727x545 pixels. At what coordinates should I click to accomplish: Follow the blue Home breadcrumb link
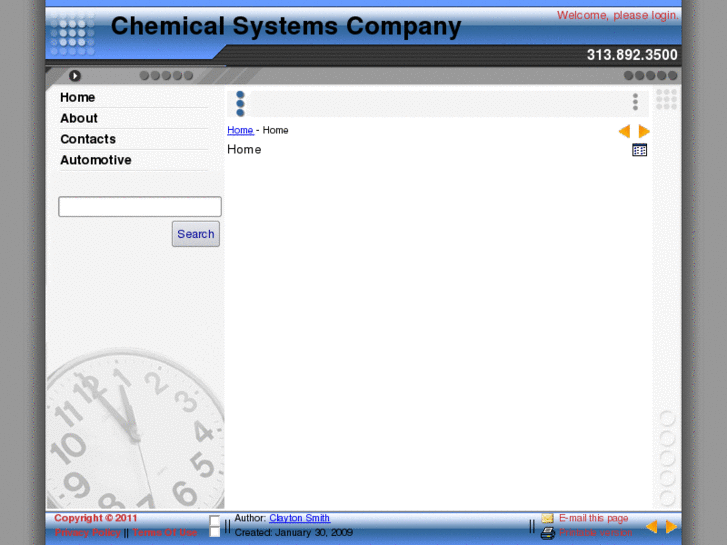(240, 130)
